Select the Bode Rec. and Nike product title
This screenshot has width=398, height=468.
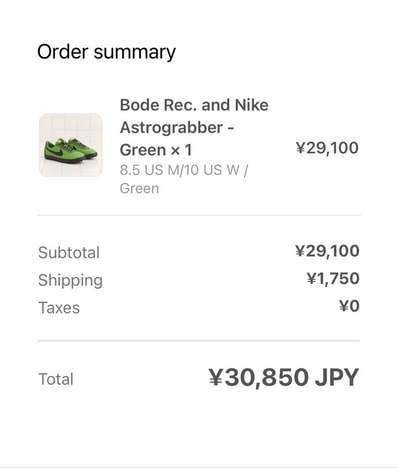(x=194, y=105)
